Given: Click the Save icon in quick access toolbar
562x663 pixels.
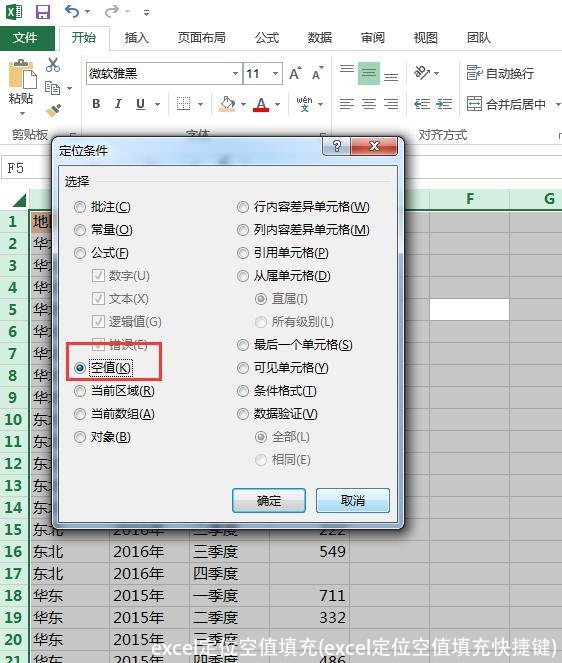Looking at the screenshot, I should coord(43,12).
